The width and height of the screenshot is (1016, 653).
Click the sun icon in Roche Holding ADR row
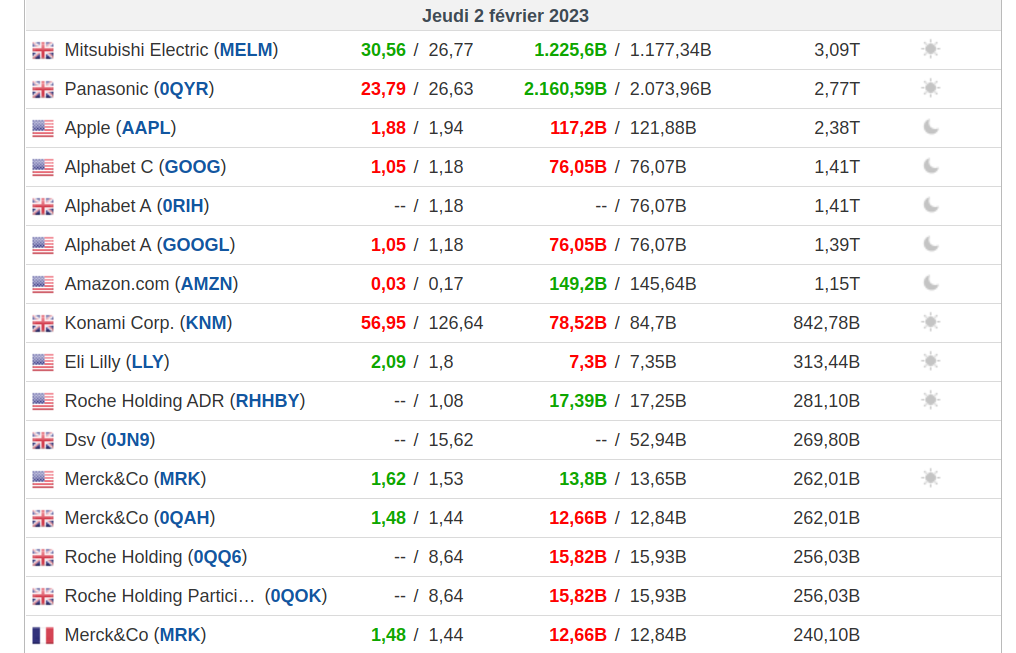click(x=930, y=400)
